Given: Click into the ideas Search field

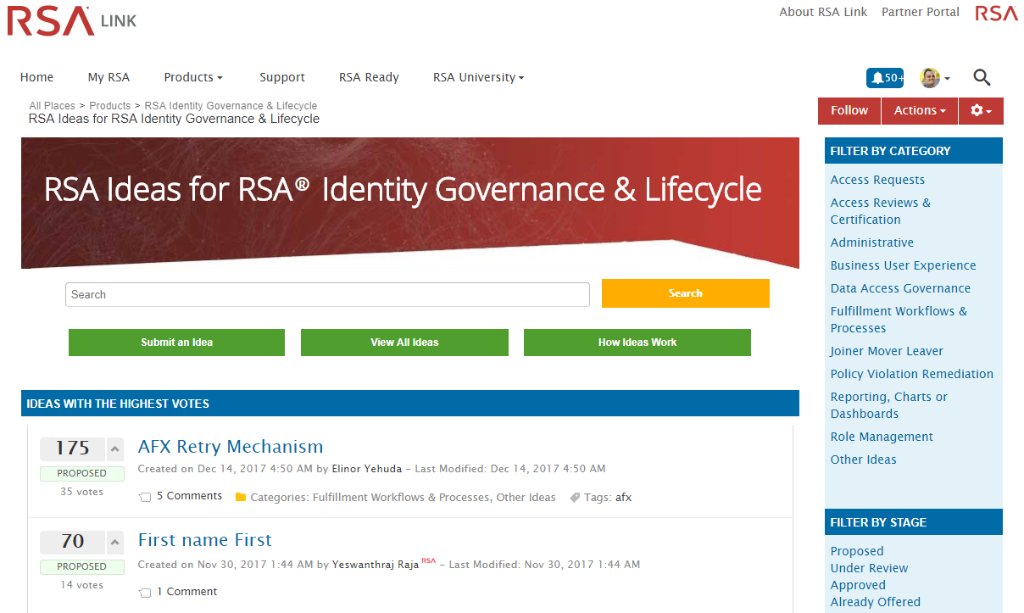Looking at the screenshot, I should pyautogui.click(x=327, y=294).
